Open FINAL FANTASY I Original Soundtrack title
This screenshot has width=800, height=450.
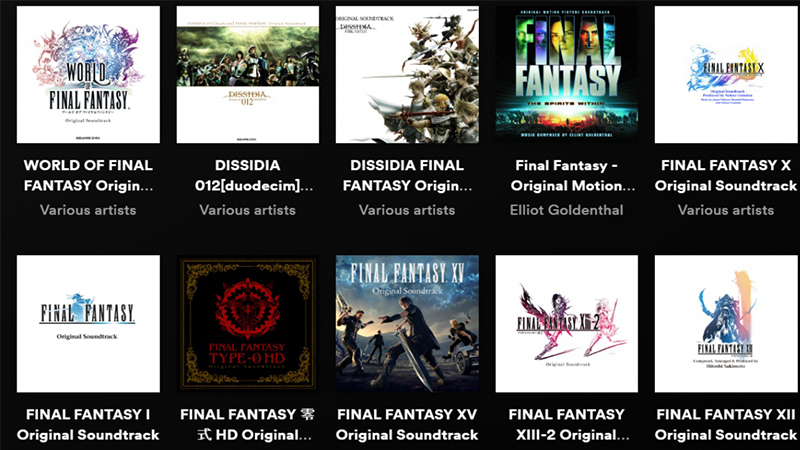tap(88, 424)
